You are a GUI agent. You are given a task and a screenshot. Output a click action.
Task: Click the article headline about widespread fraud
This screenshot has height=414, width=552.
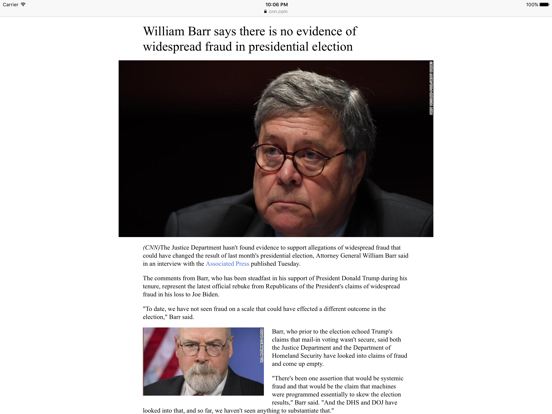tap(250, 39)
